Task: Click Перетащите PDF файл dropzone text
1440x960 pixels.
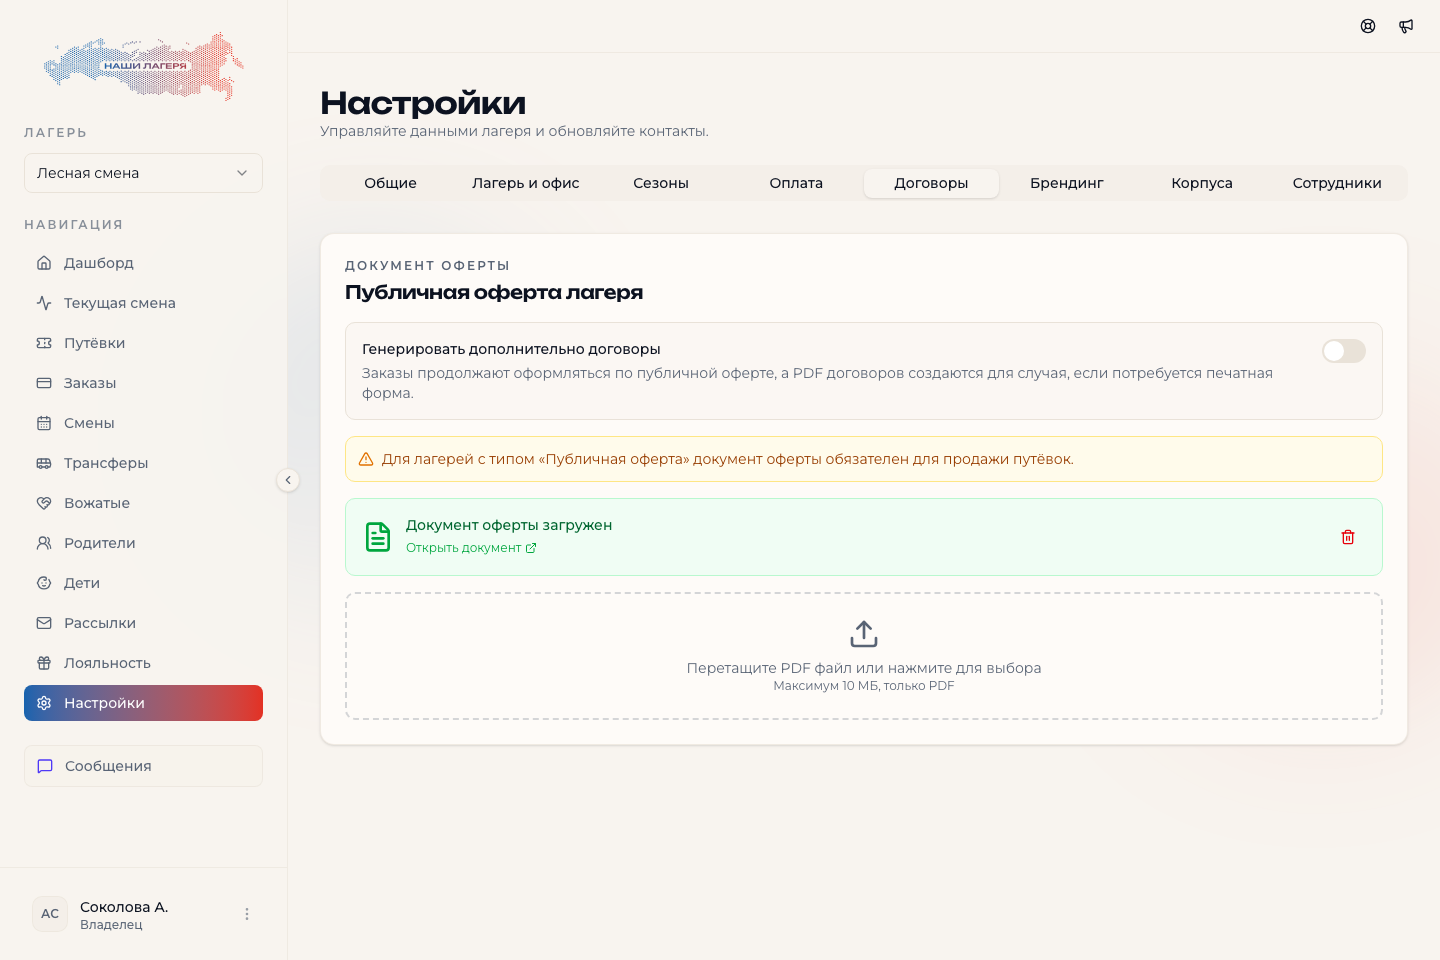Action: [x=864, y=668]
